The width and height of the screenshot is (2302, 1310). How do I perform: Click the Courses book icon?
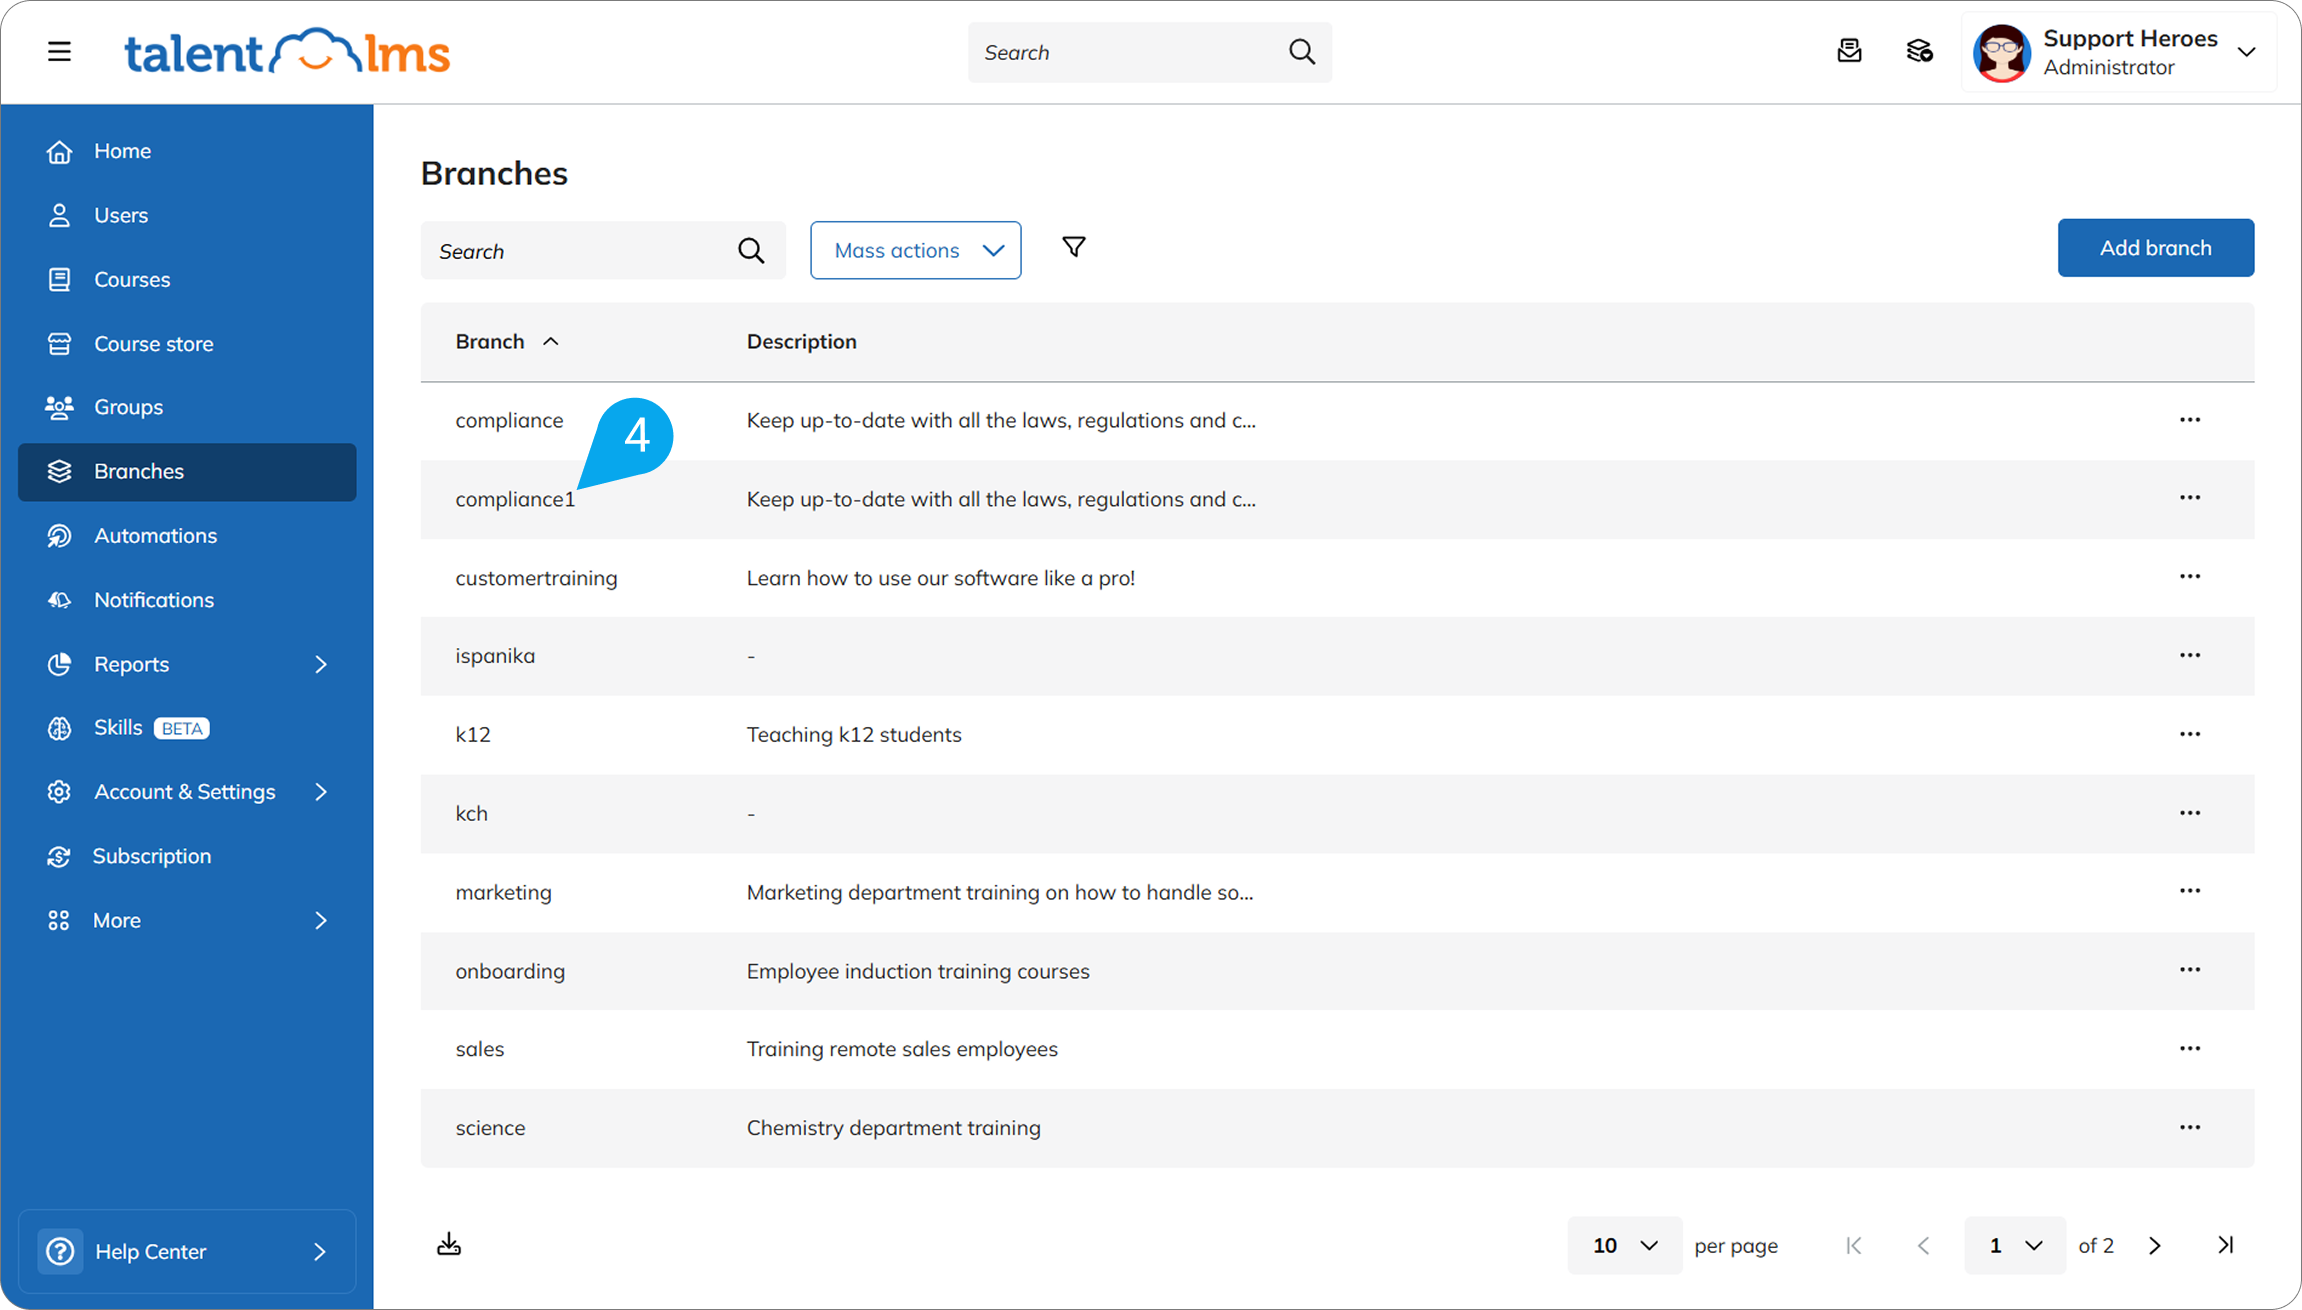(59, 279)
